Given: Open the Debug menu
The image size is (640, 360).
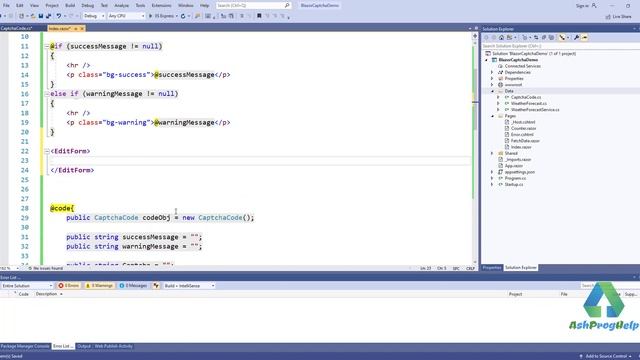Looking at the screenshot, I should click(87, 6).
